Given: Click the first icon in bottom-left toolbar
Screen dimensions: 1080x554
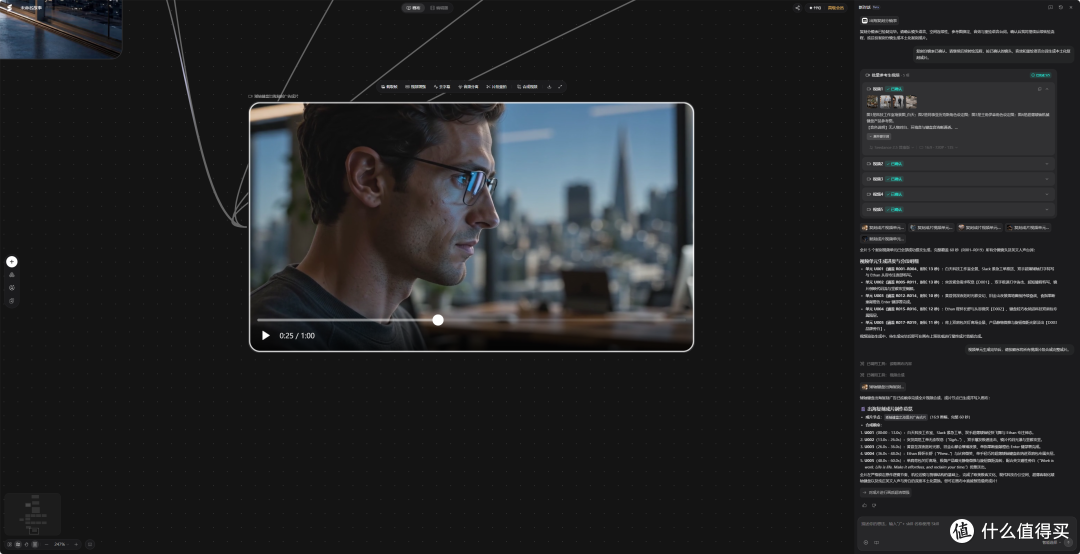Looking at the screenshot, I should (x=9, y=544).
